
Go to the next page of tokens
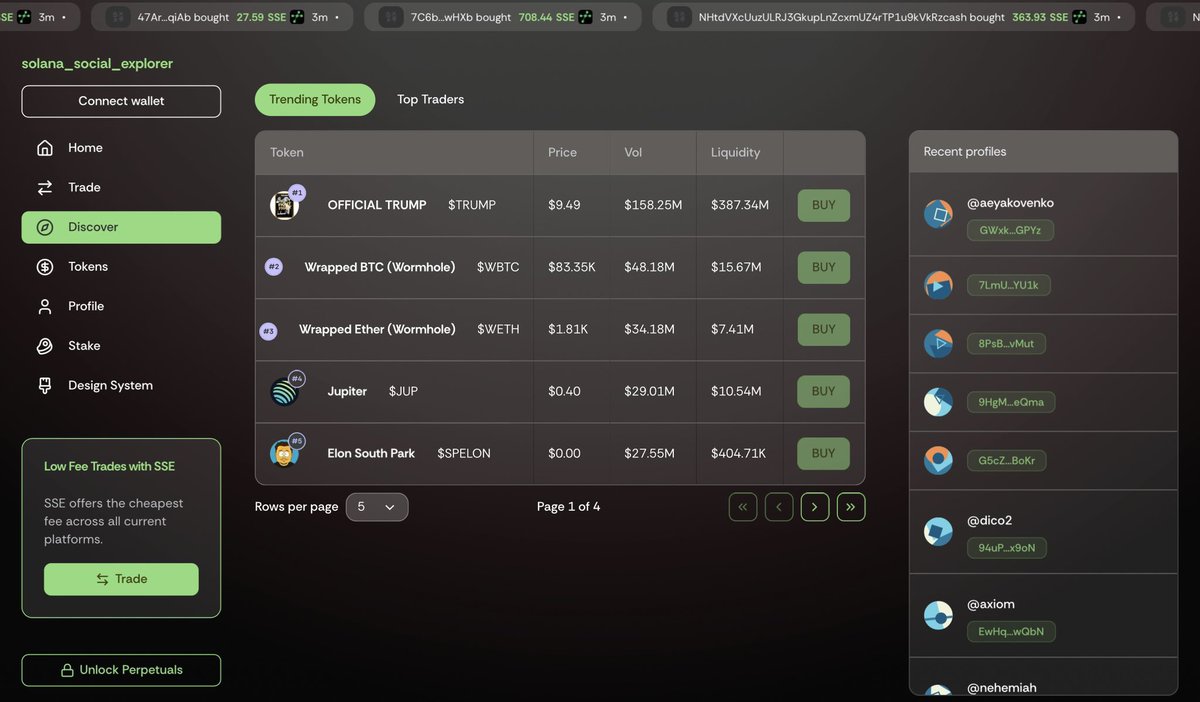pos(815,507)
